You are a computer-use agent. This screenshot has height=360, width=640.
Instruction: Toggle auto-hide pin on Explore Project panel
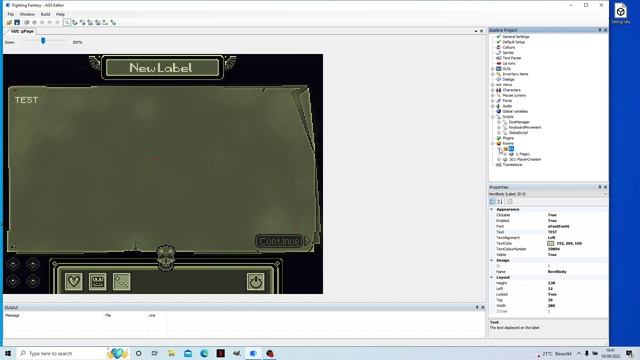(x=600, y=30)
